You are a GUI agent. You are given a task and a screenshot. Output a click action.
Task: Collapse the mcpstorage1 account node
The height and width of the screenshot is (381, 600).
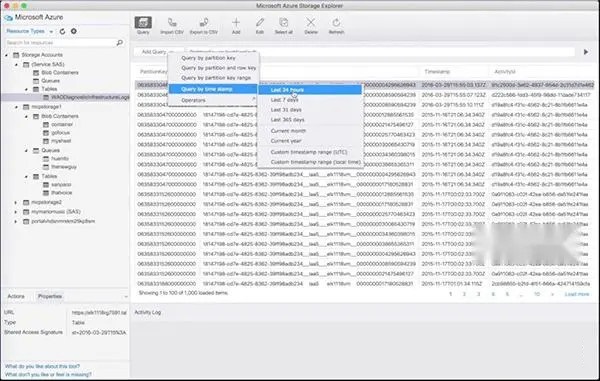click(x=16, y=107)
